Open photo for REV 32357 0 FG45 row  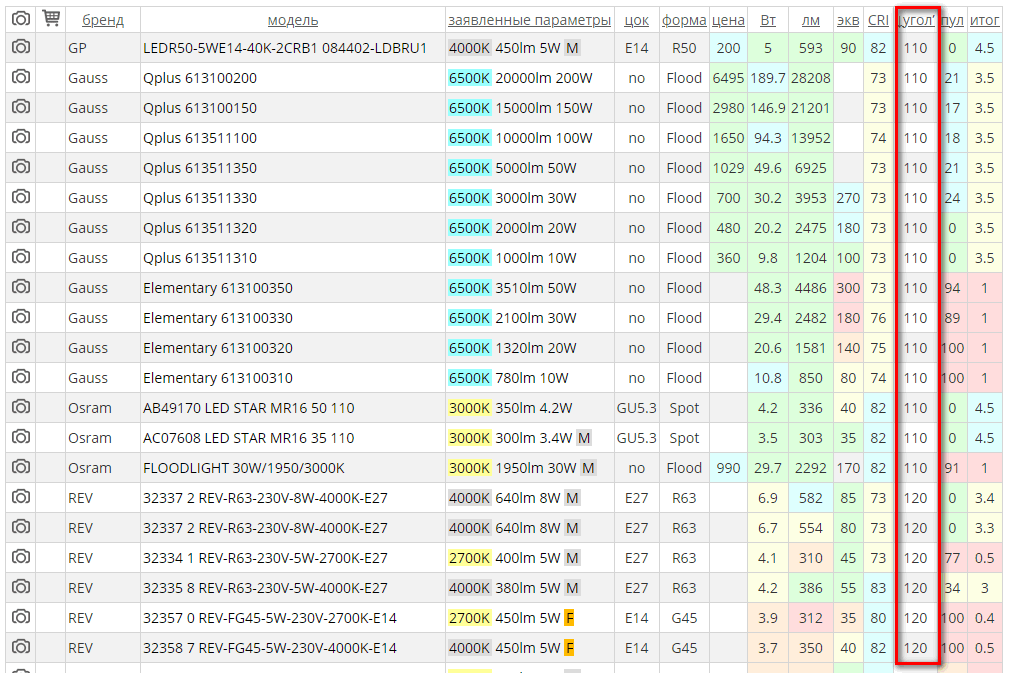[21, 618]
